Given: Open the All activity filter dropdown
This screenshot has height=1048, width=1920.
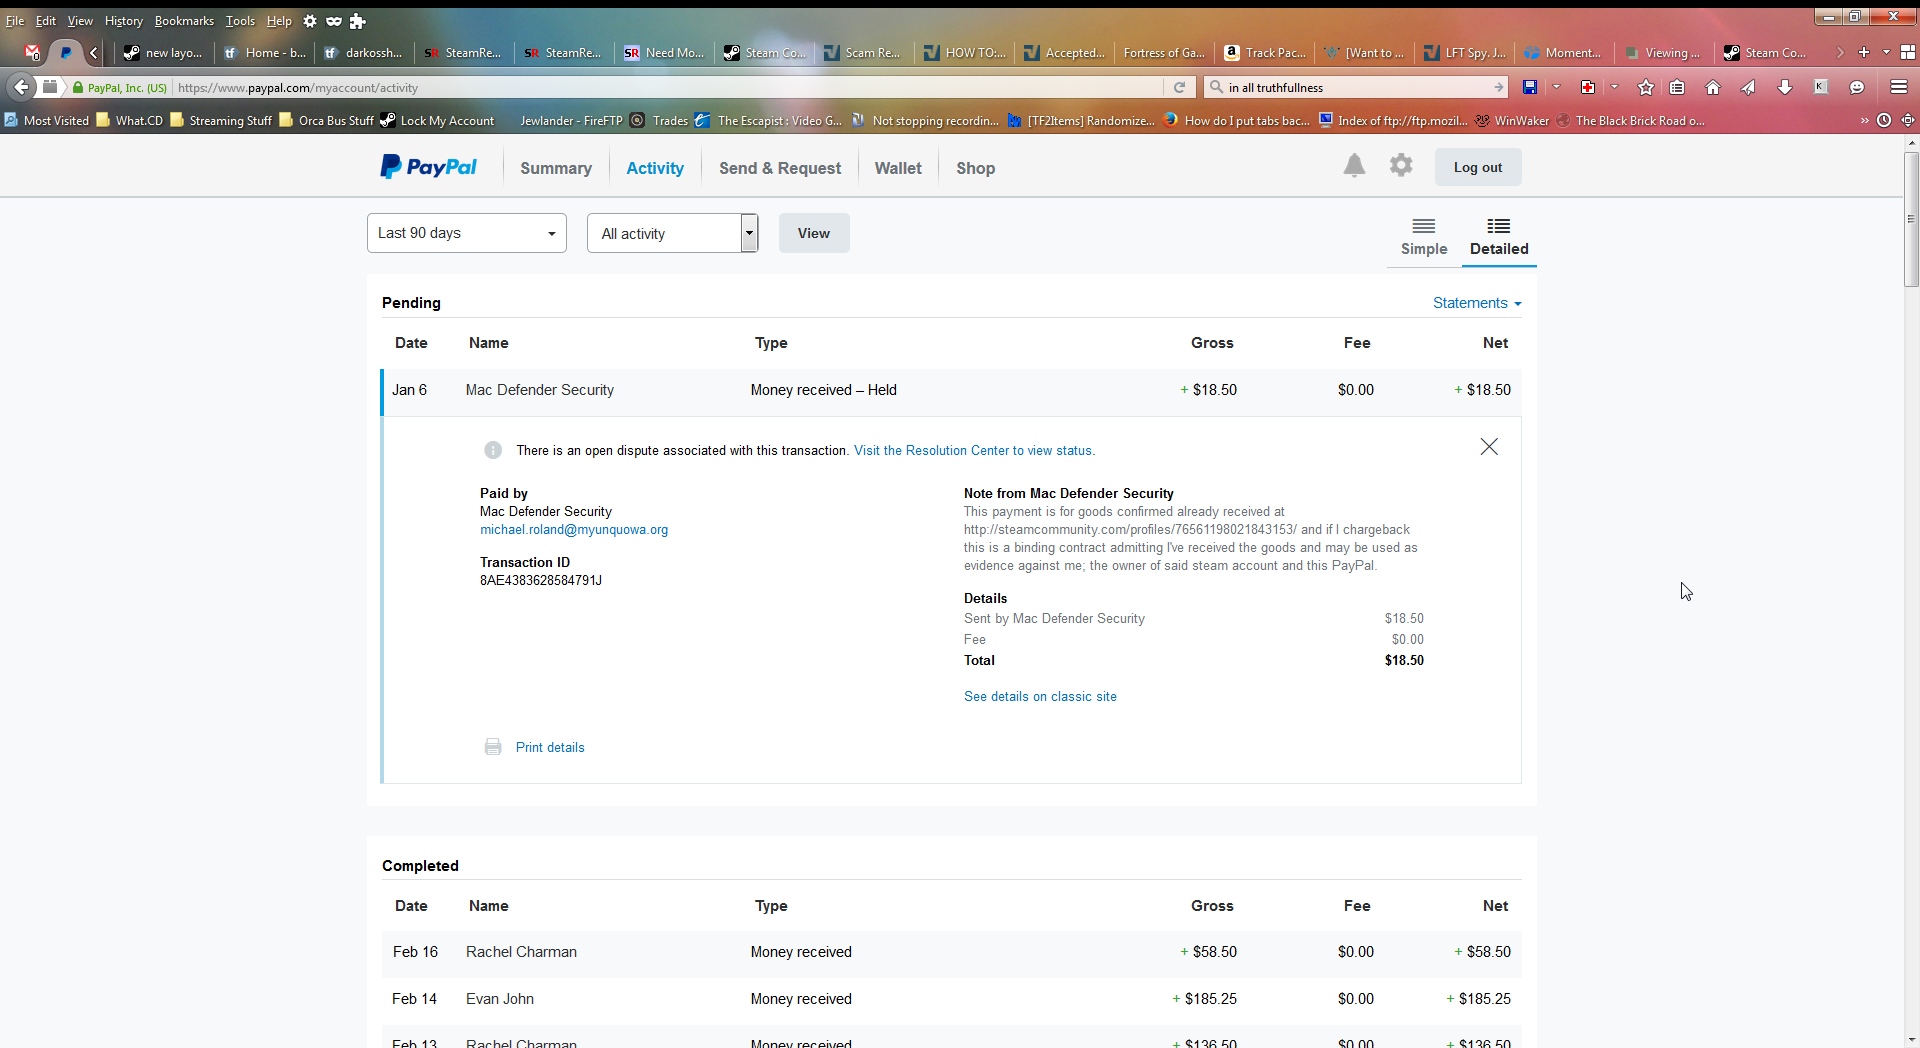Looking at the screenshot, I should pos(672,233).
